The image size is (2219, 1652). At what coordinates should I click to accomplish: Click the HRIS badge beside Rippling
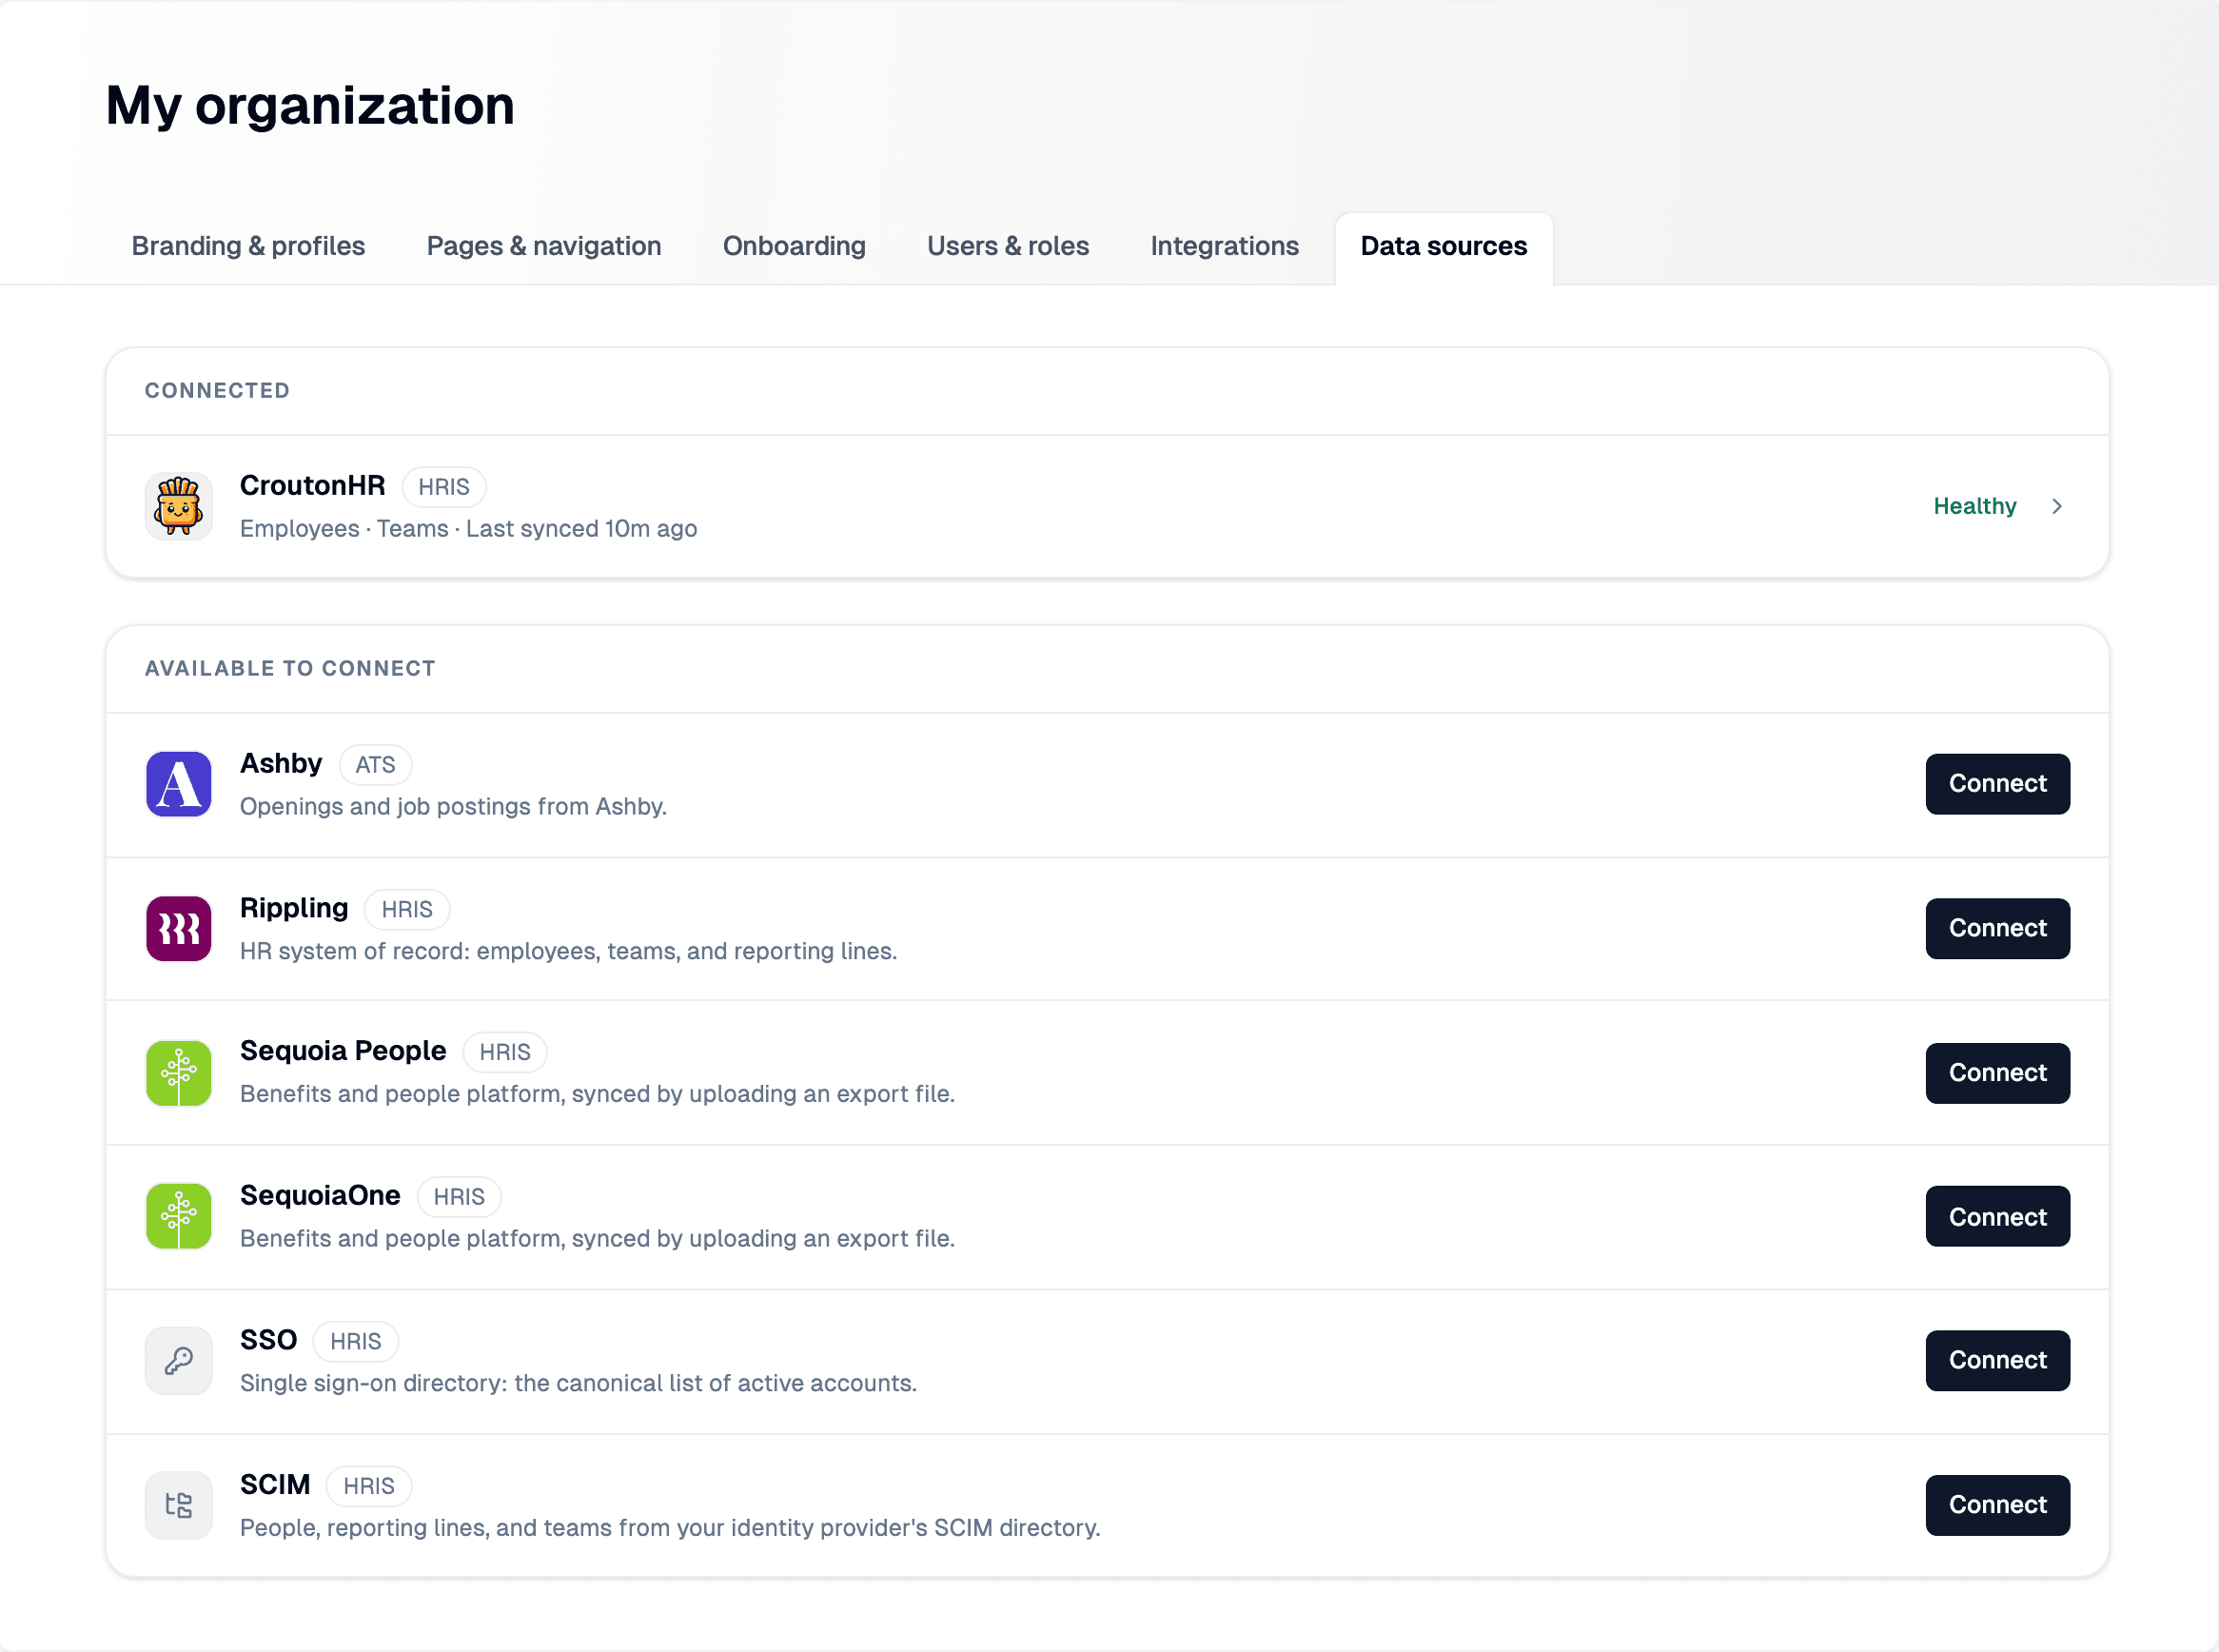coord(407,909)
